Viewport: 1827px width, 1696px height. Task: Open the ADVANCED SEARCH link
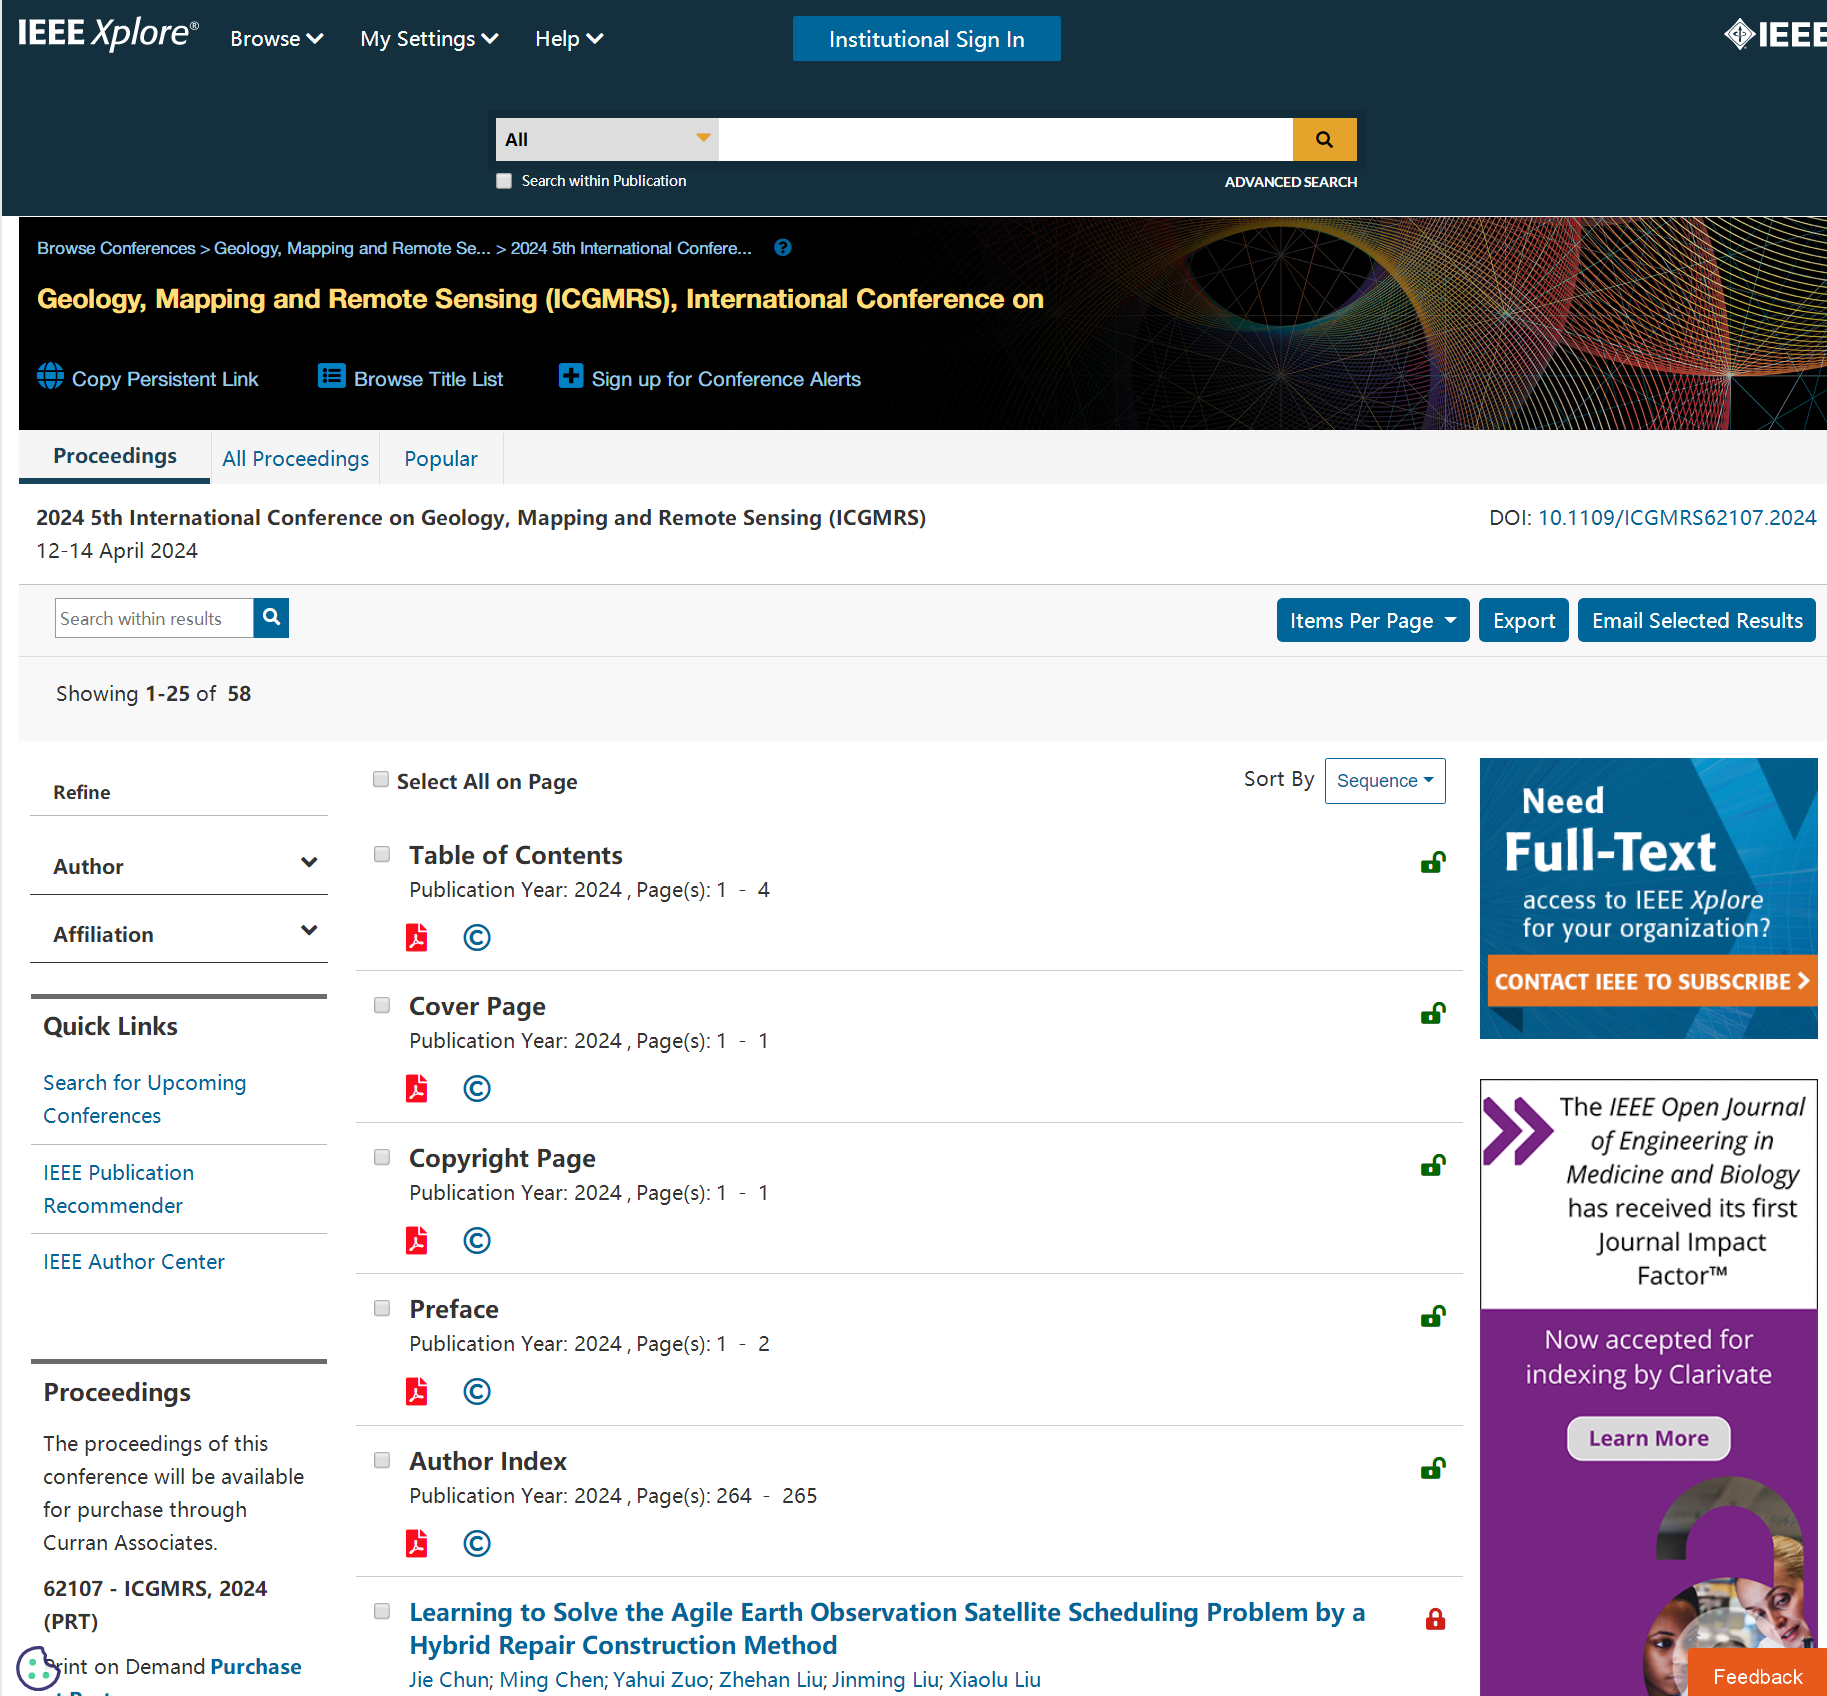coord(1291,182)
